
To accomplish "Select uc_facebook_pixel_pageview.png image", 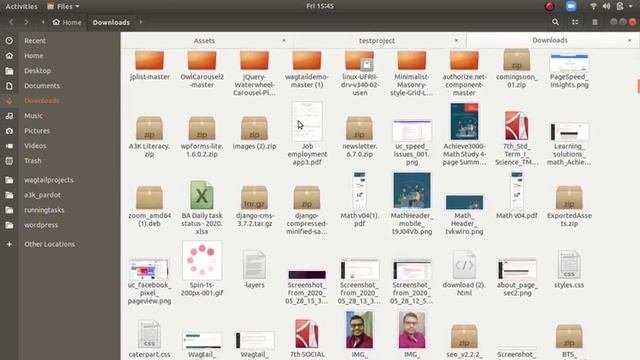I will coord(149,281).
